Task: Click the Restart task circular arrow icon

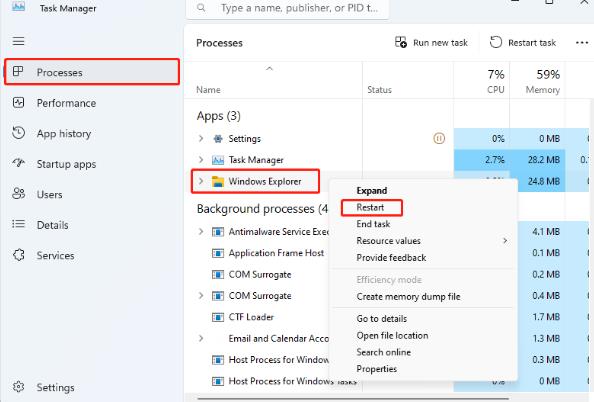Action: [496, 42]
